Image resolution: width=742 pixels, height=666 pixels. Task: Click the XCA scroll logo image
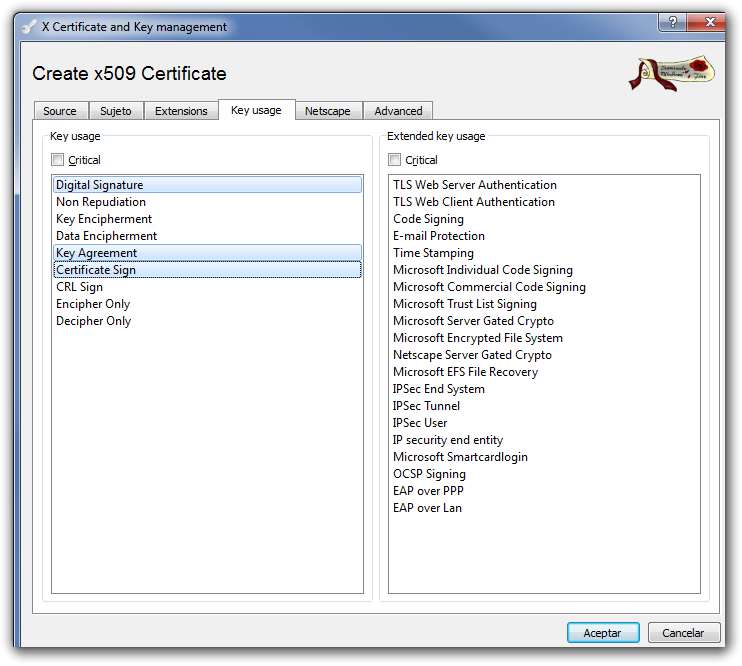click(671, 75)
